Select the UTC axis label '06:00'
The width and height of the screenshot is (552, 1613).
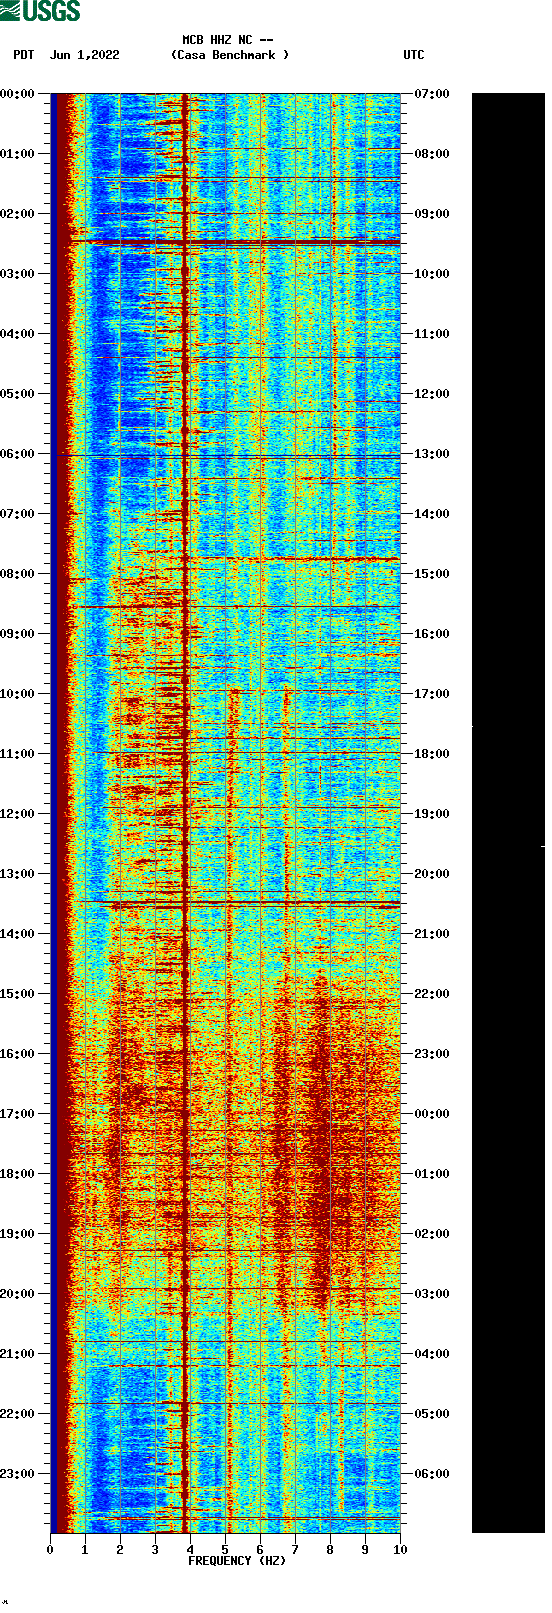point(432,1474)
